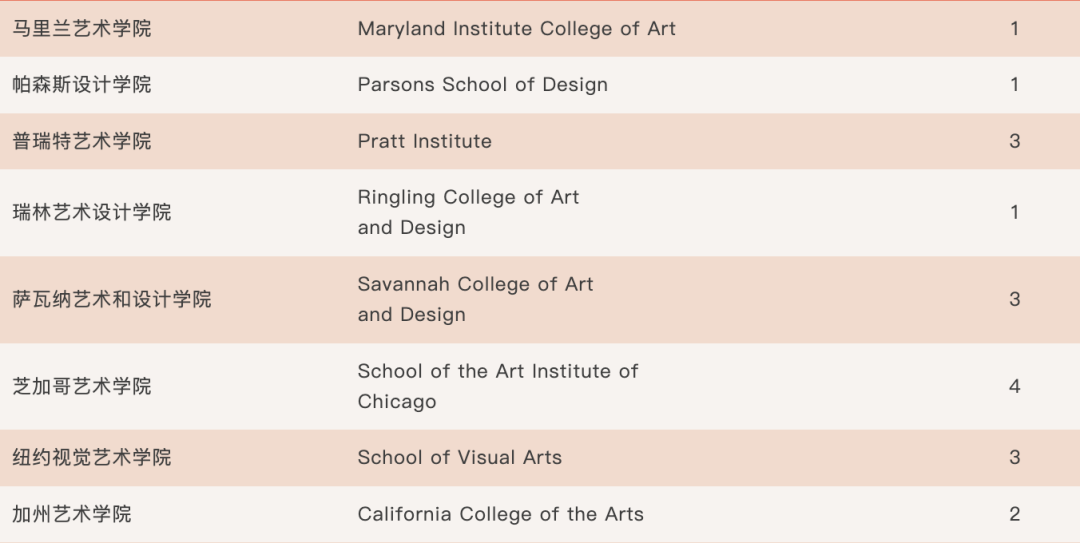Click Savannah College of Art and Design

(475, 299)
